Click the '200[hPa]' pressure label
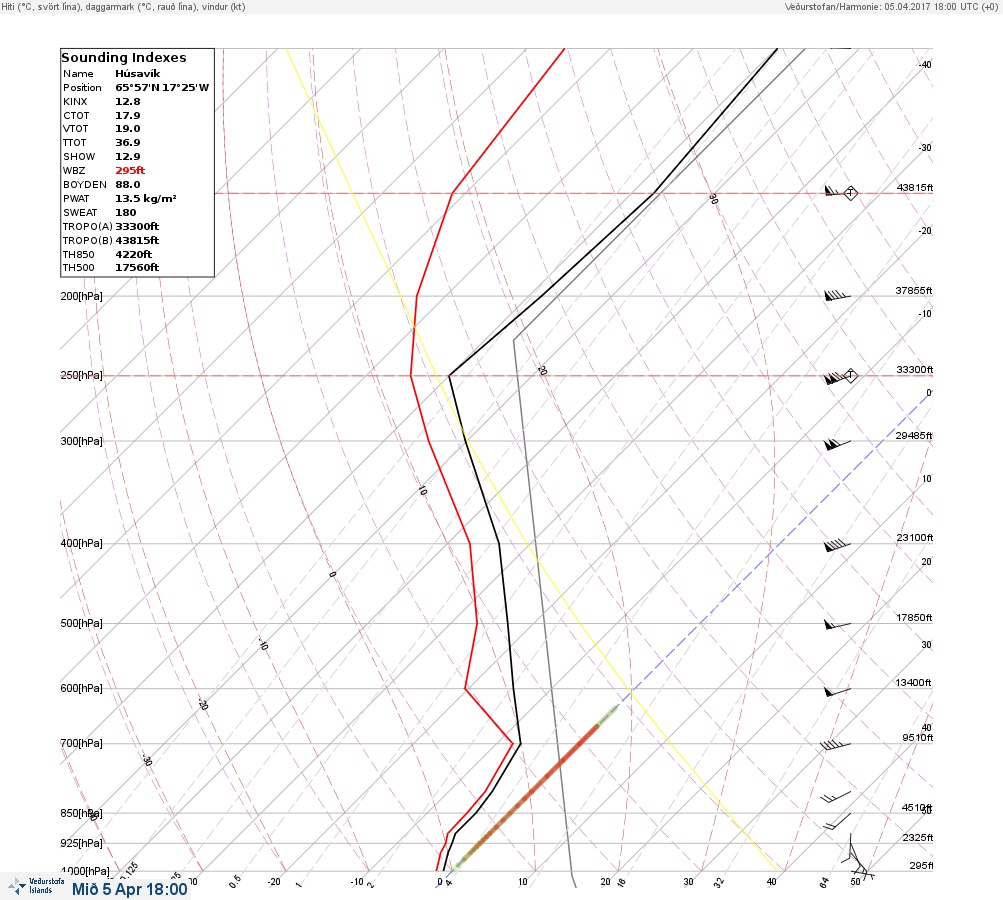The height and width of the screenshot is (900, 1003). 81,296
